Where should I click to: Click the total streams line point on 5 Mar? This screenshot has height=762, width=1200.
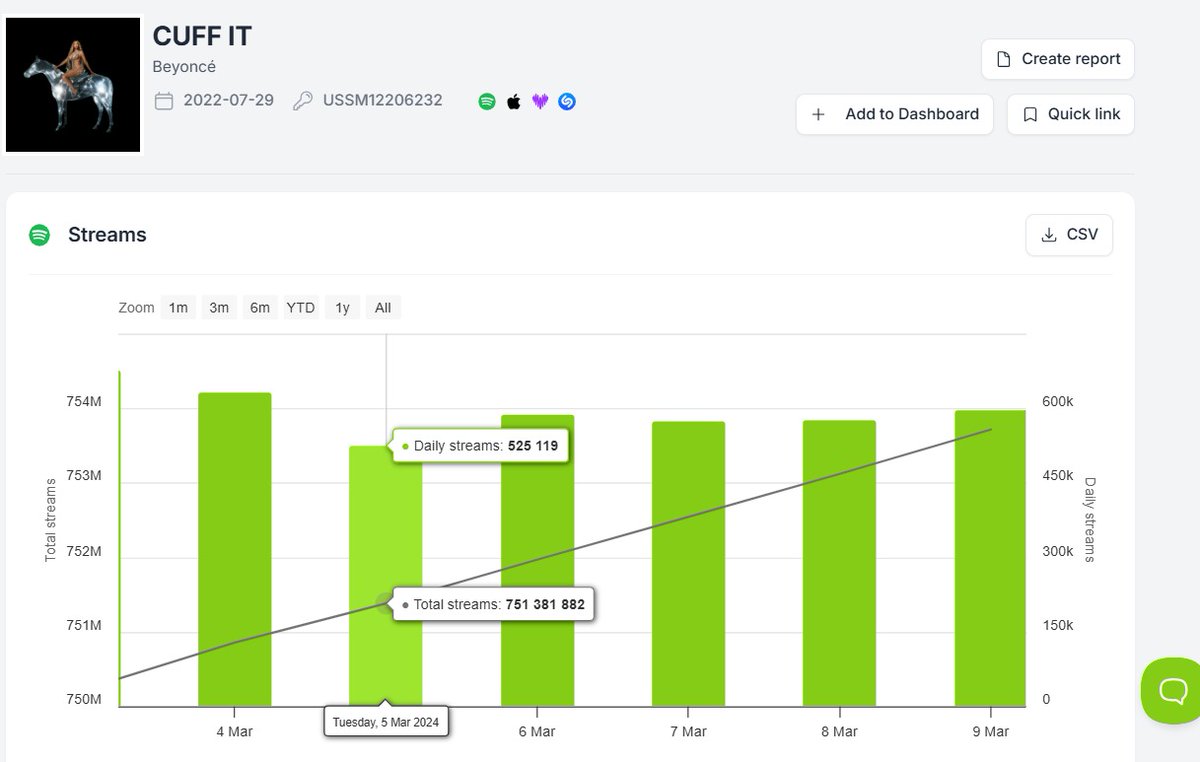(386, 603)
